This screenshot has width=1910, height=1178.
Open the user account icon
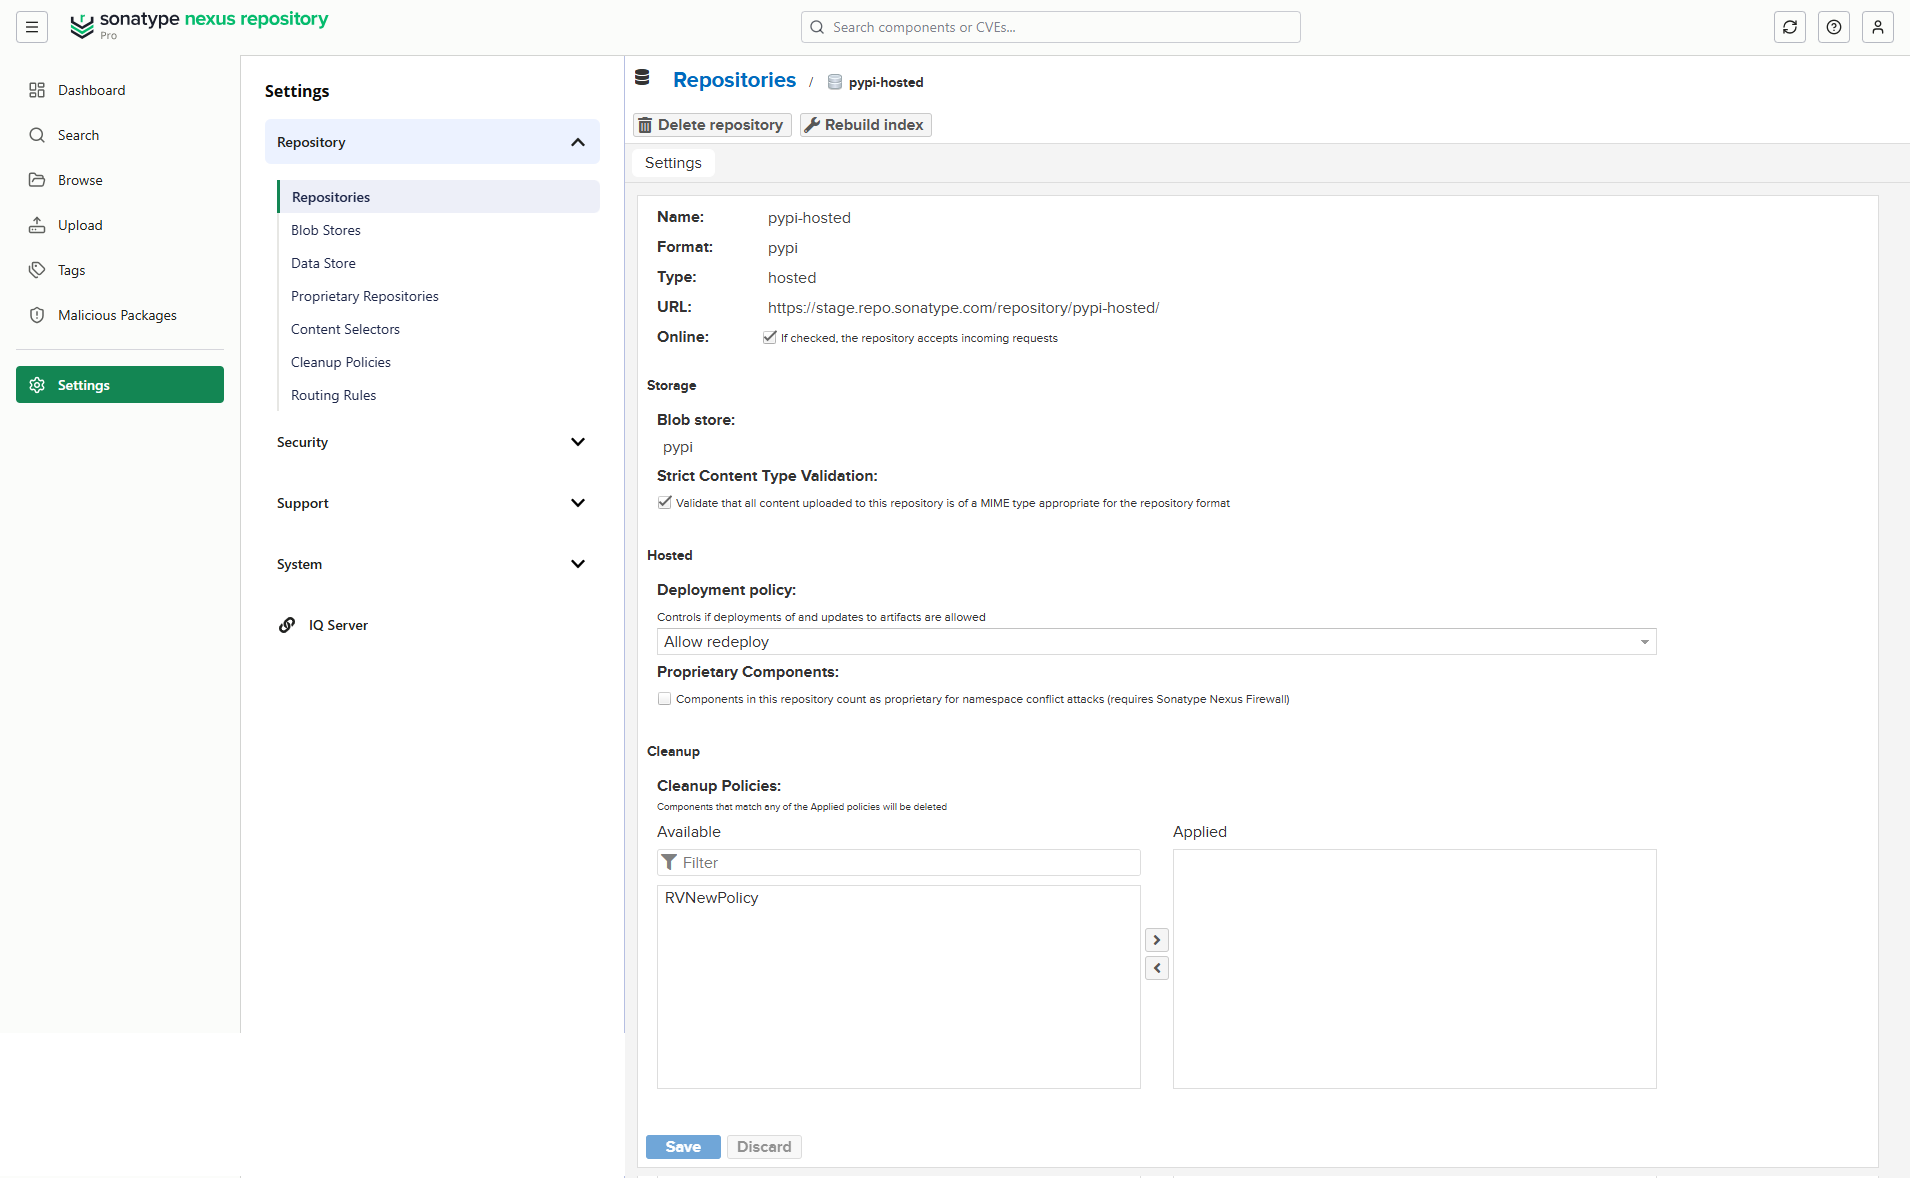pos(1878,27)
